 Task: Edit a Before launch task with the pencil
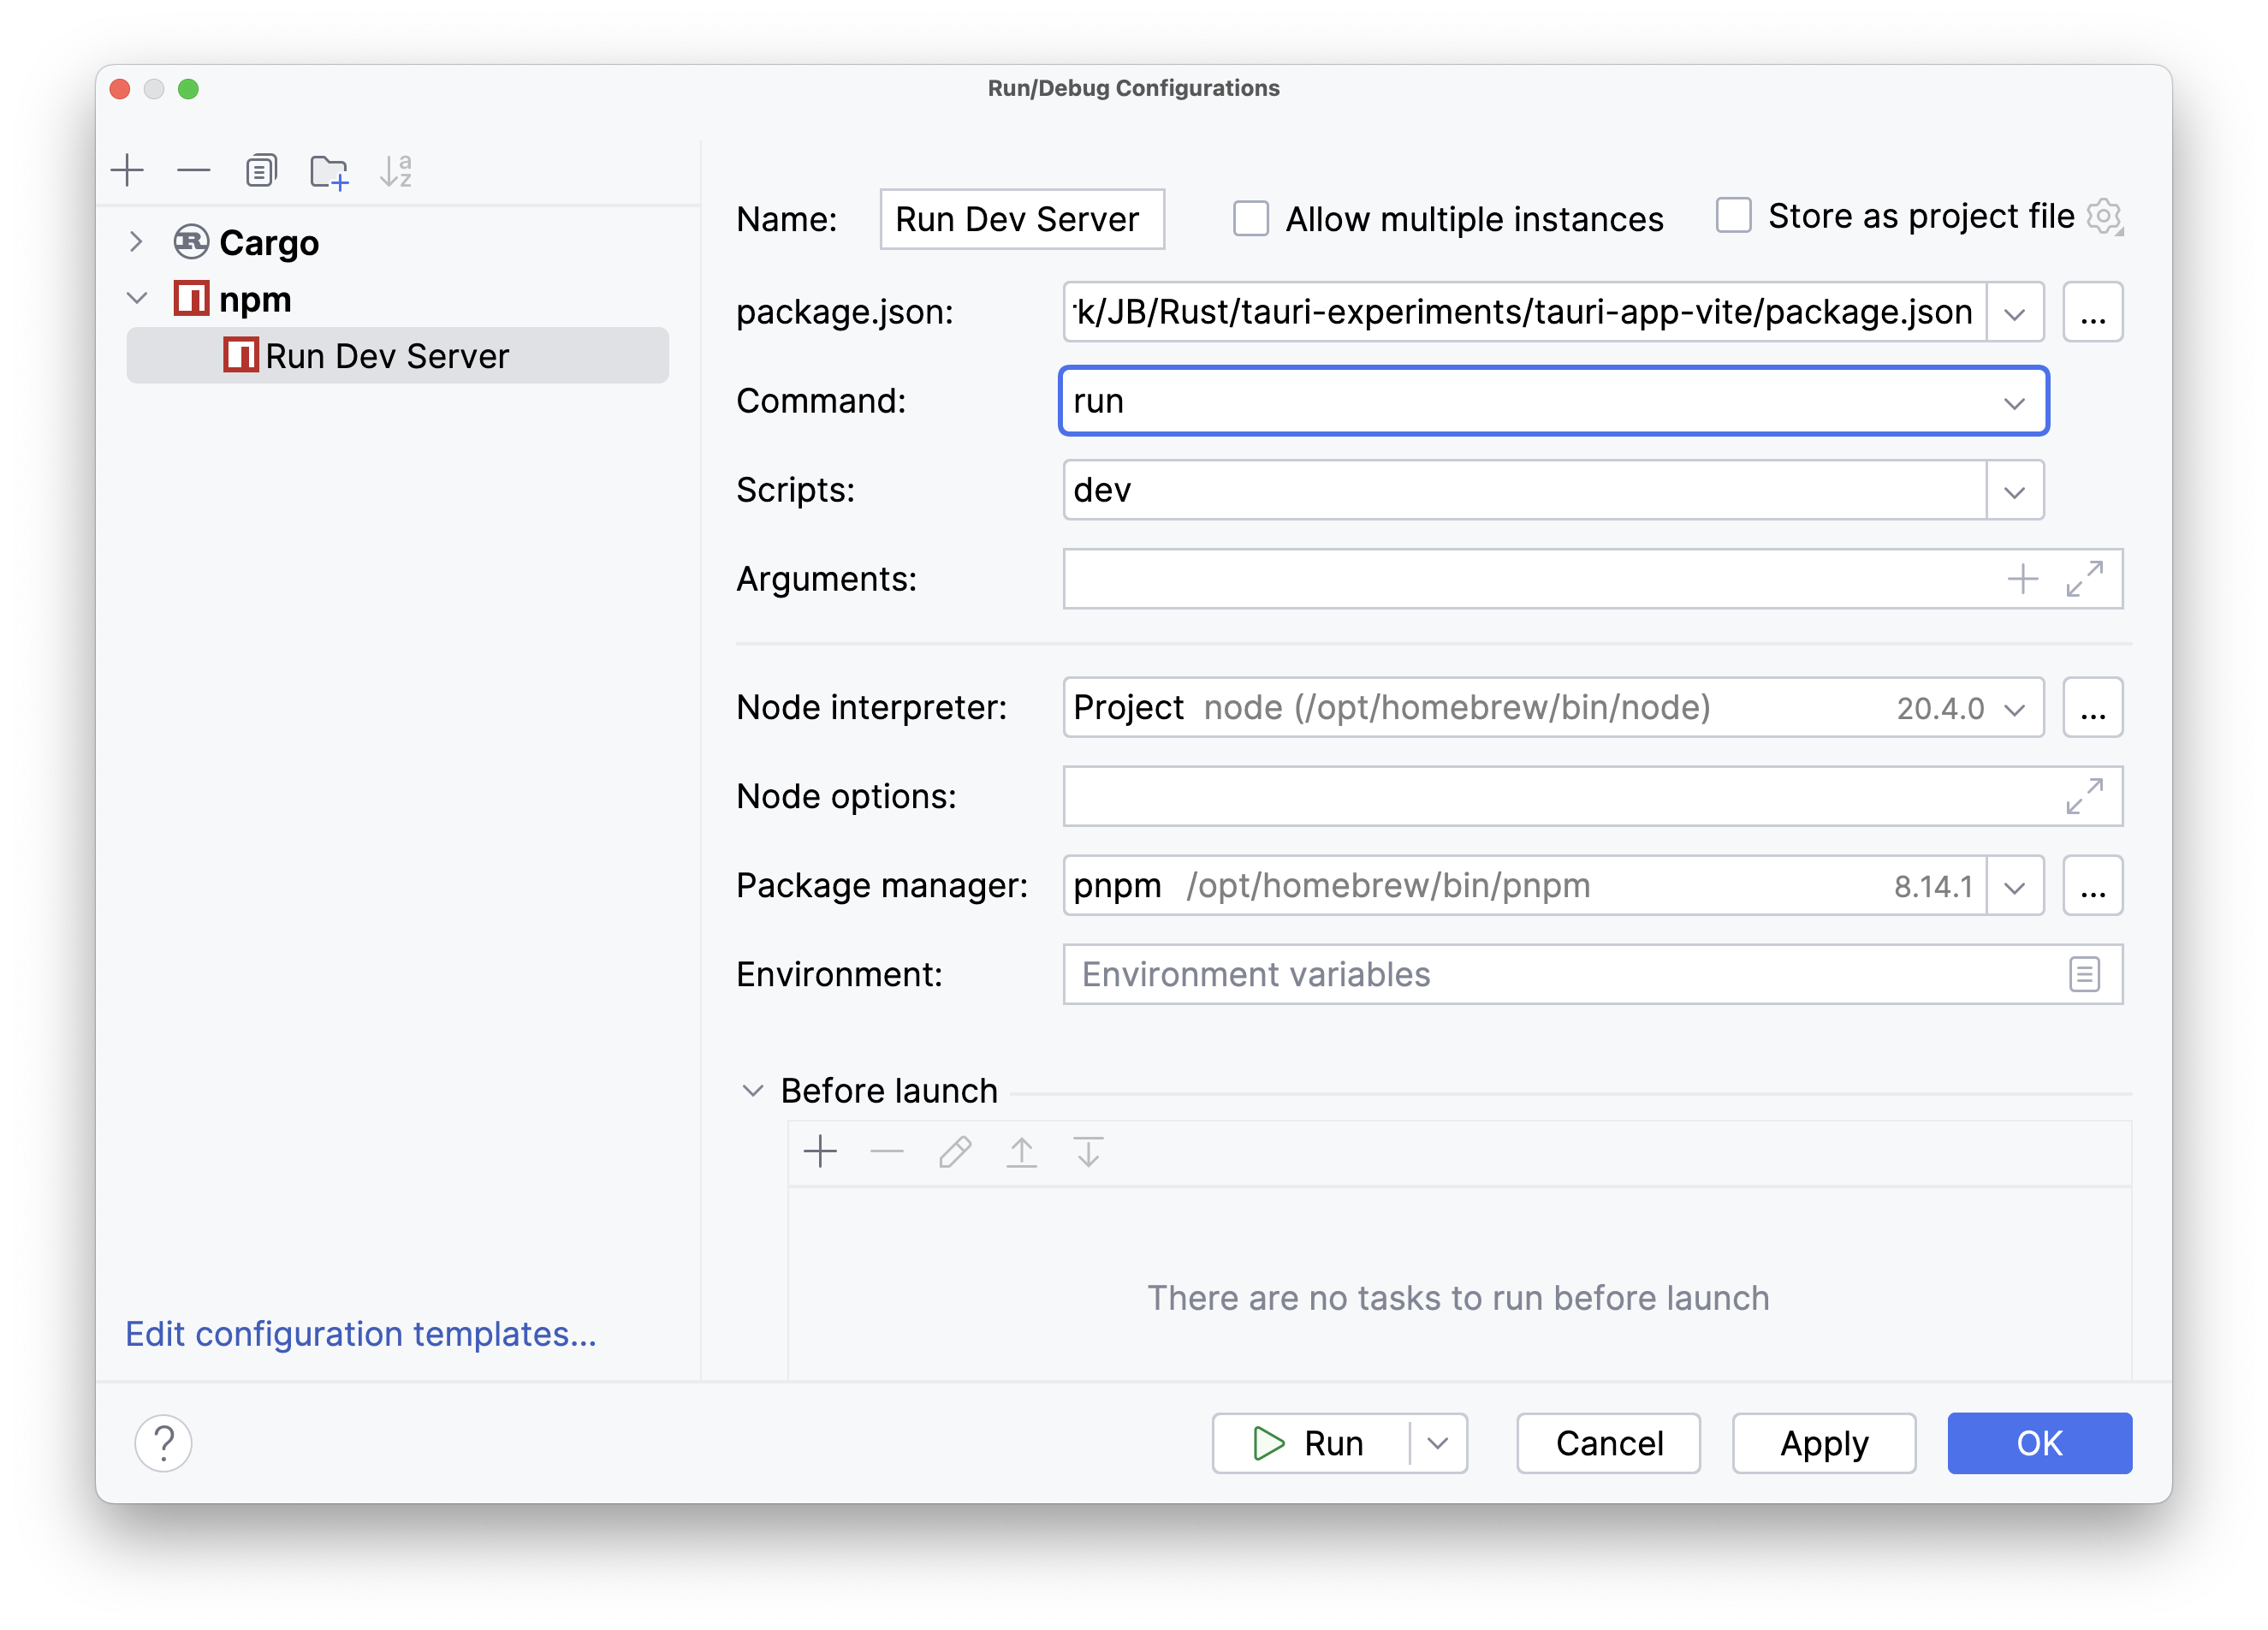pyautogui.click(x=954, y=1152)
